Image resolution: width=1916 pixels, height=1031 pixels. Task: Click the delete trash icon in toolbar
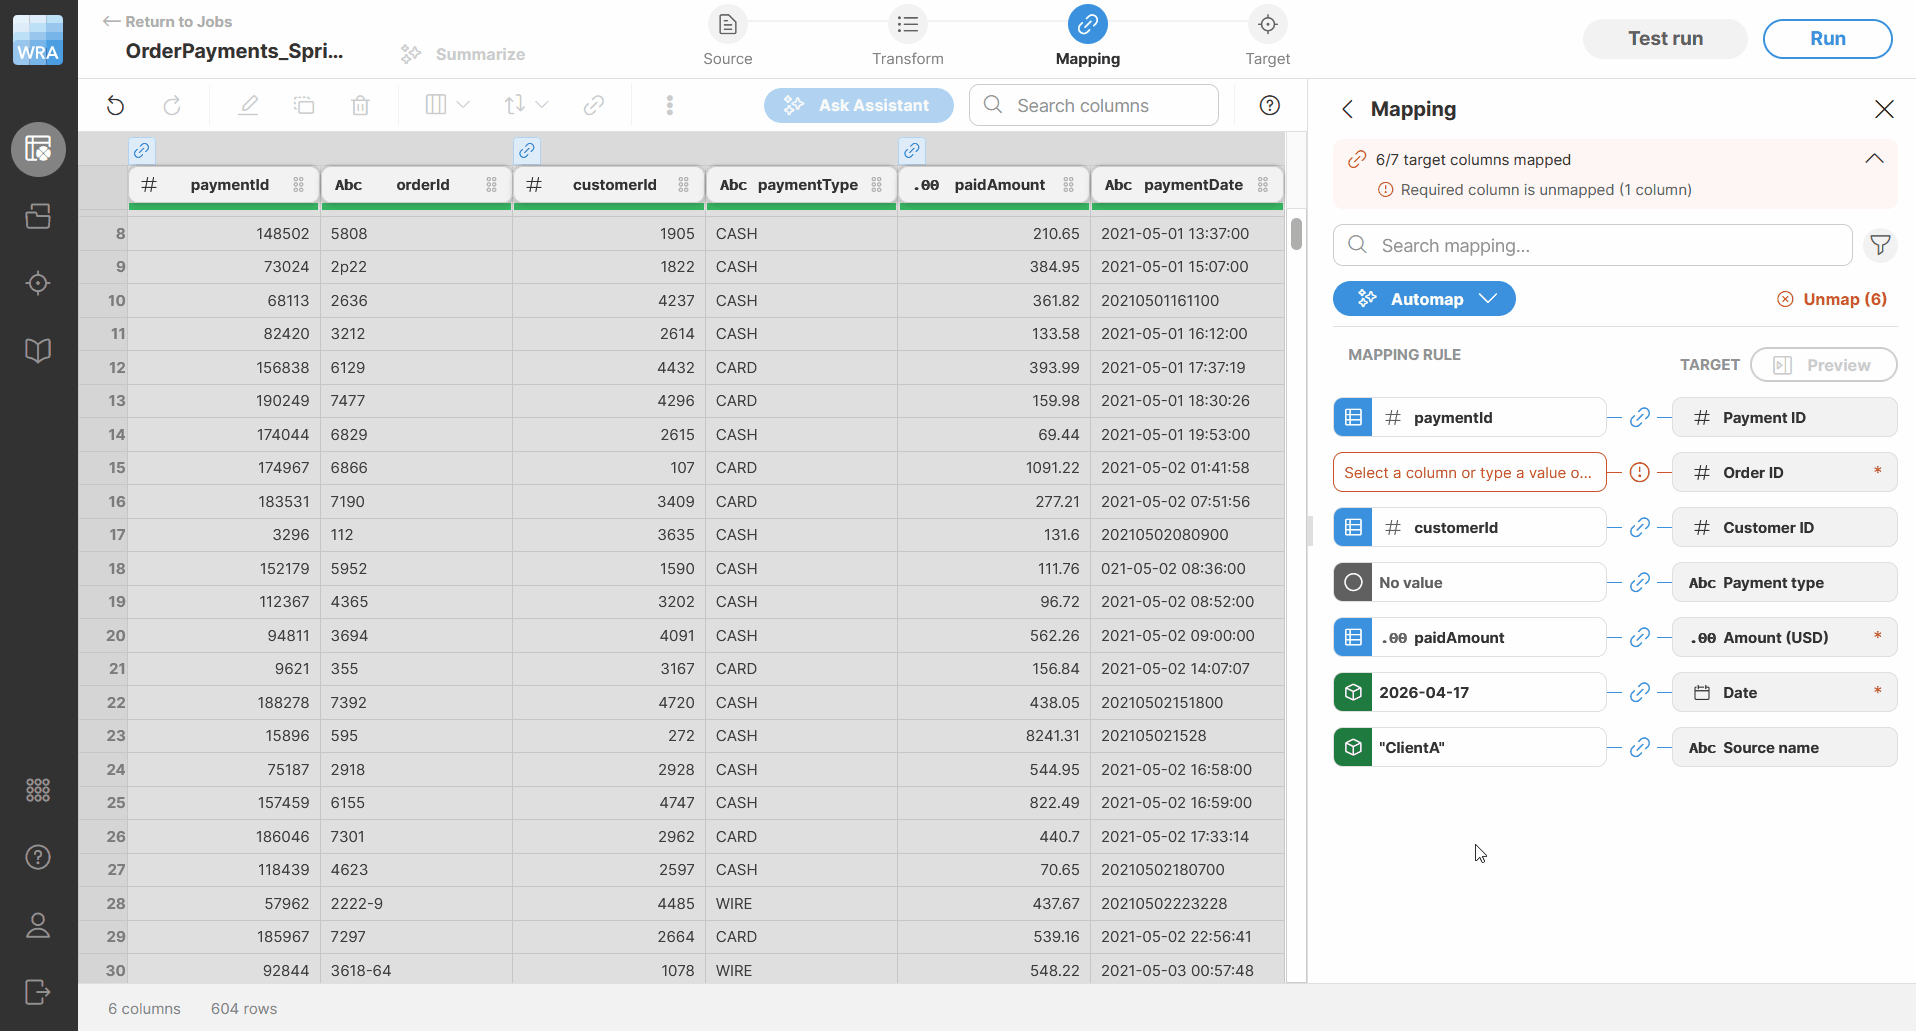pos(360,105)
